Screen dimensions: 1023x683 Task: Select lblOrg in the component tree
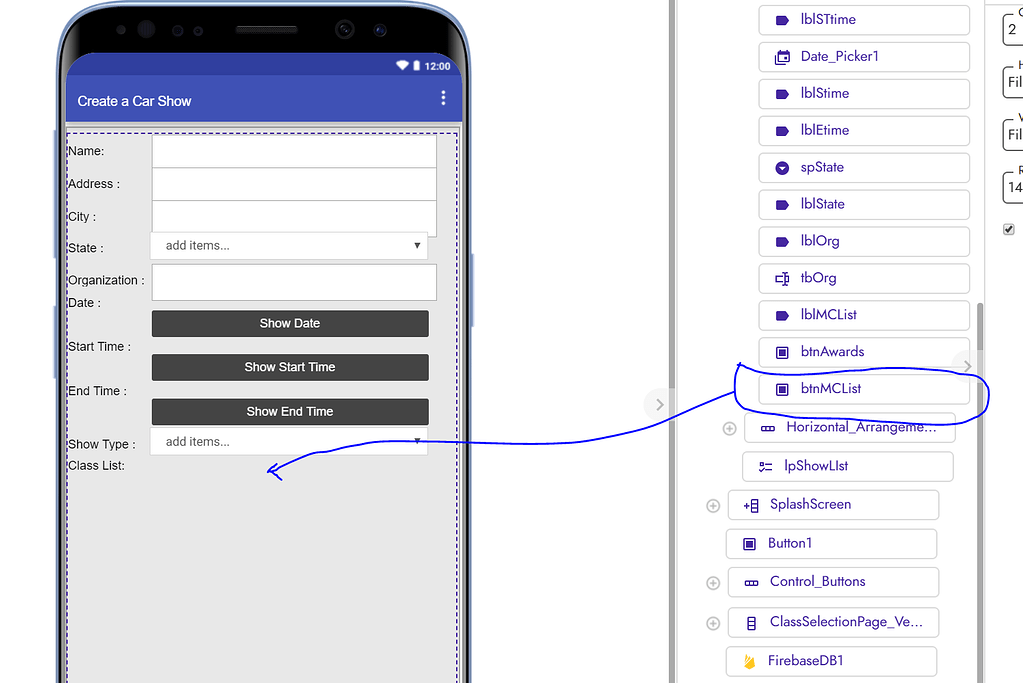click(x=864, y=241)
